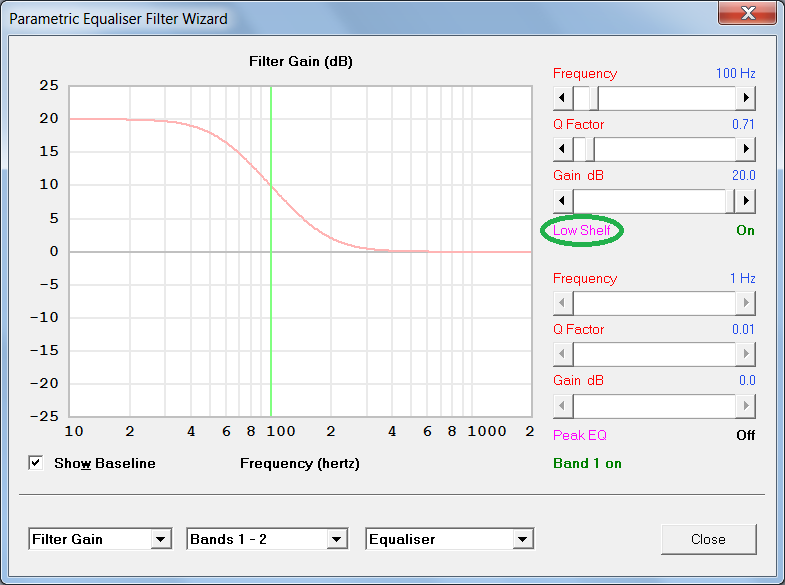Click right arrow of Band 2 Q Factor slider
The image size is (785, 585).
(745, 354)
